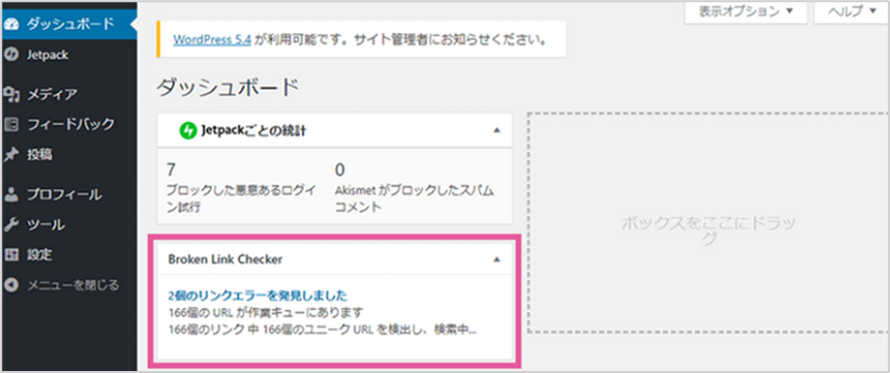Click the media icon beside メディア

click(10, 94)
